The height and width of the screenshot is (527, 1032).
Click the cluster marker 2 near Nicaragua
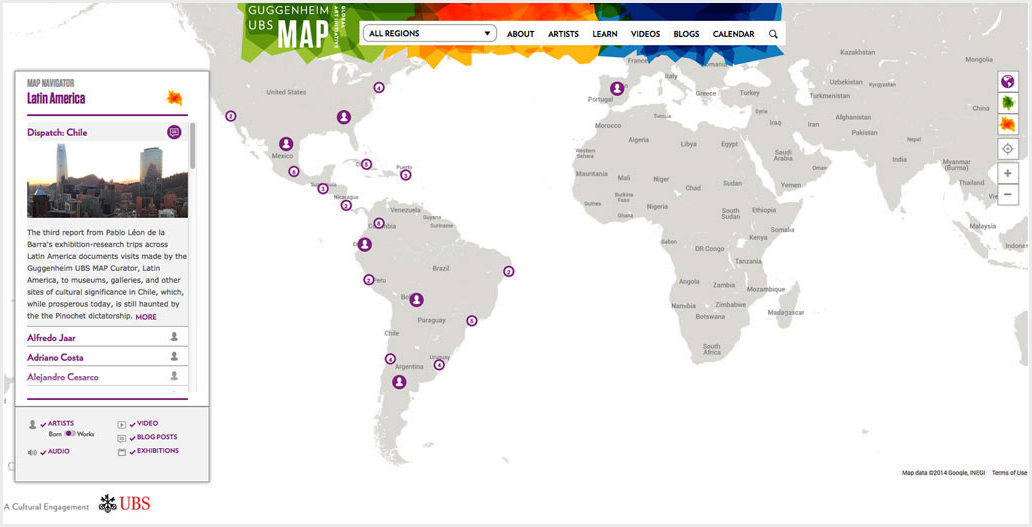[x=346, y=205]
